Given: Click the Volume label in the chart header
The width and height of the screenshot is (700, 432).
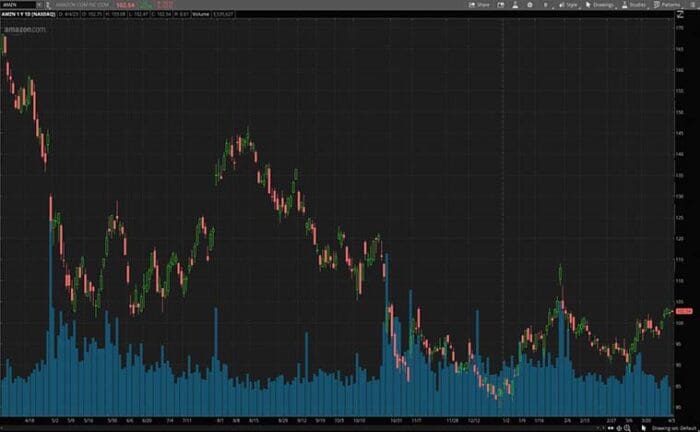Looking at the screenshot, I should 201,14.
